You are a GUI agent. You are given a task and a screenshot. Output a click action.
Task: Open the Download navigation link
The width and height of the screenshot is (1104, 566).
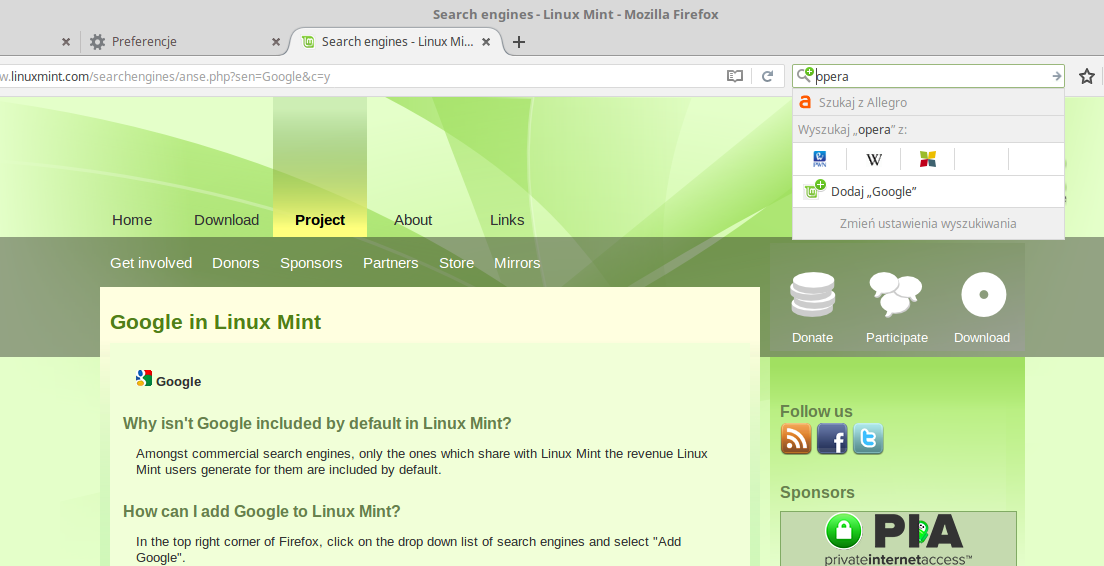[226, 220]
